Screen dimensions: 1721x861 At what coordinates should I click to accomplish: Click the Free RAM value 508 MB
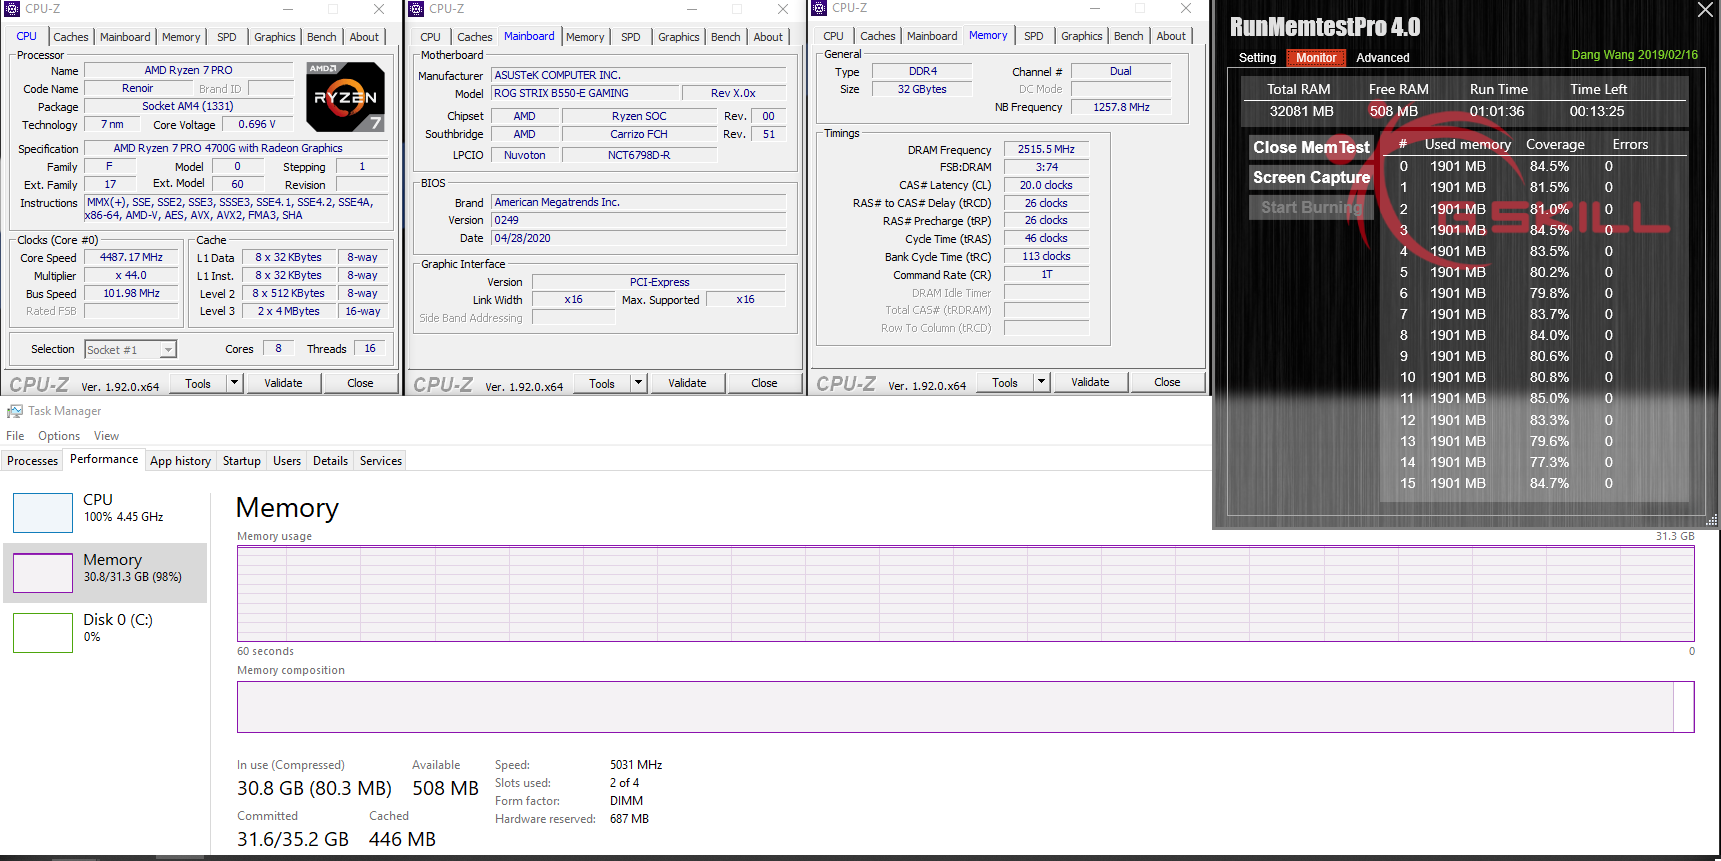click(1393, 111)
